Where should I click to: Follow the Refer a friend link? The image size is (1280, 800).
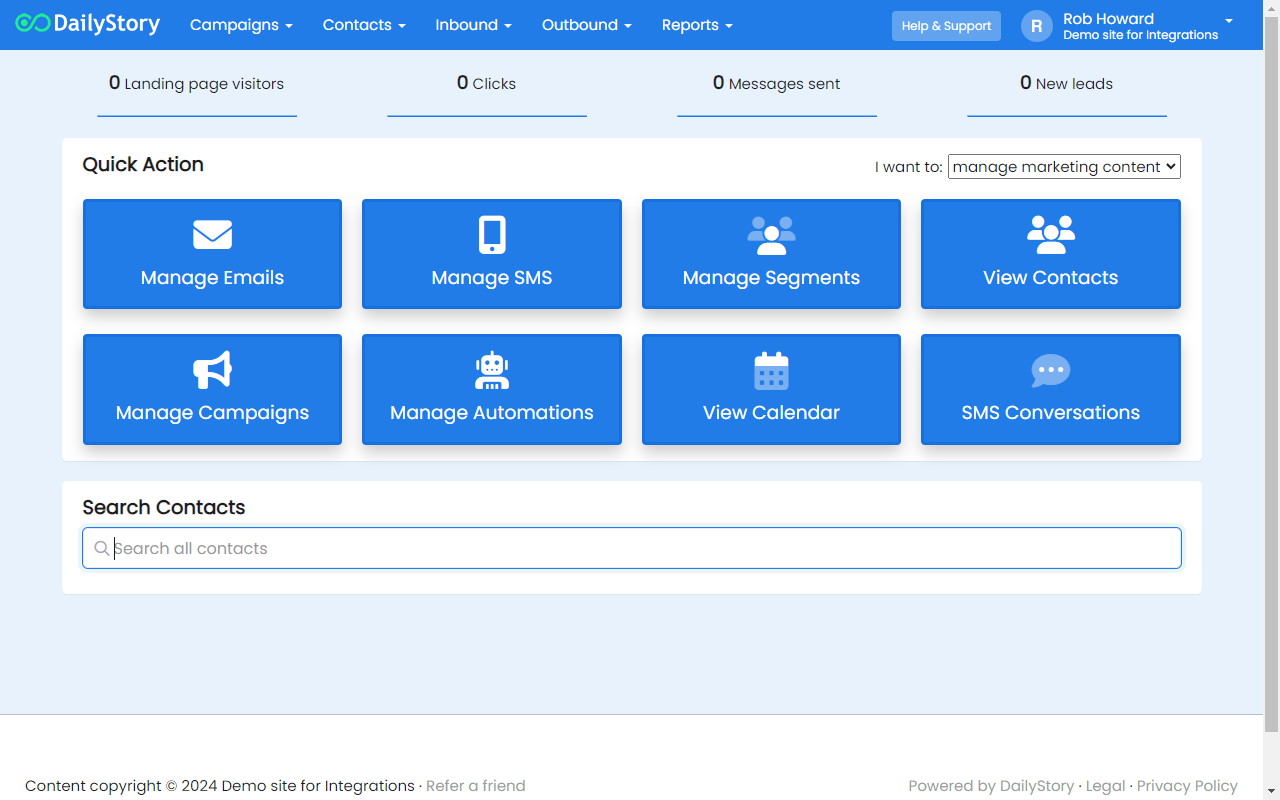tap(475, 786)
